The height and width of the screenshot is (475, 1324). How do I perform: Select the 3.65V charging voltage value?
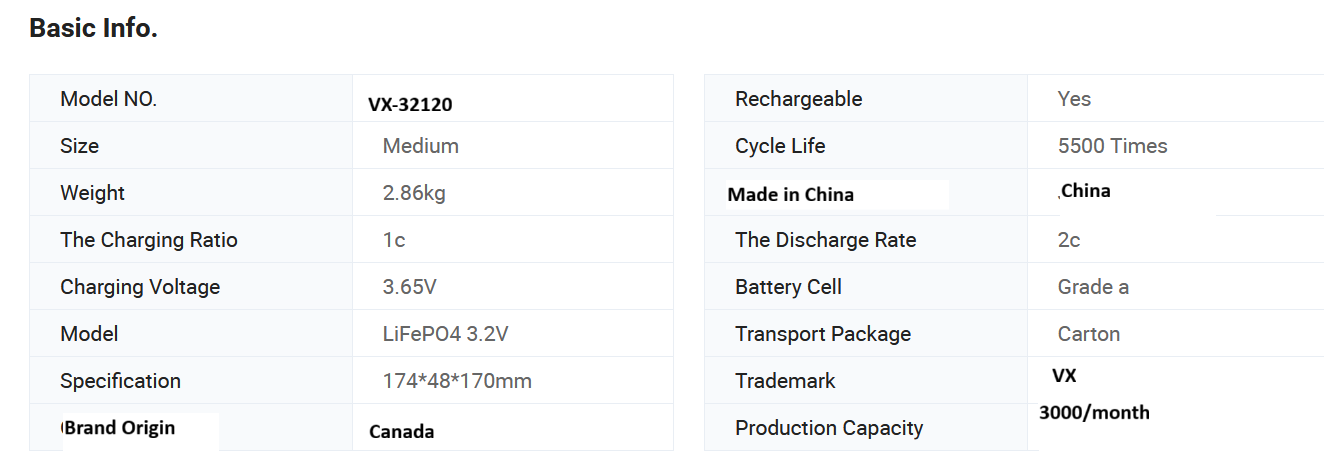tap(409, 287)
